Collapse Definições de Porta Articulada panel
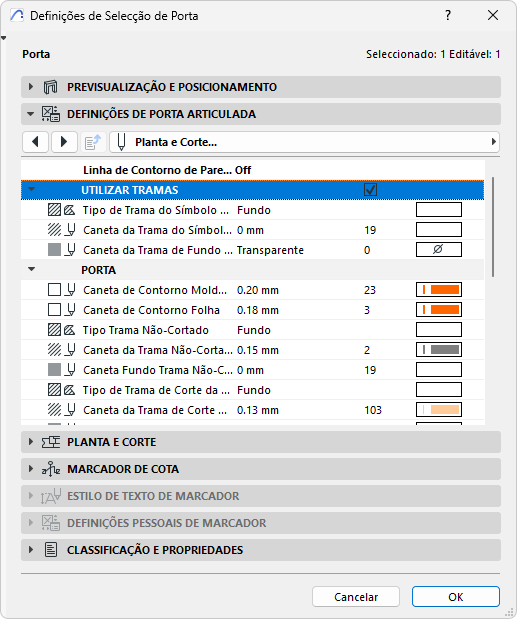Image resolution: width=517 pixels, height=619 pixels. (31, 114)
